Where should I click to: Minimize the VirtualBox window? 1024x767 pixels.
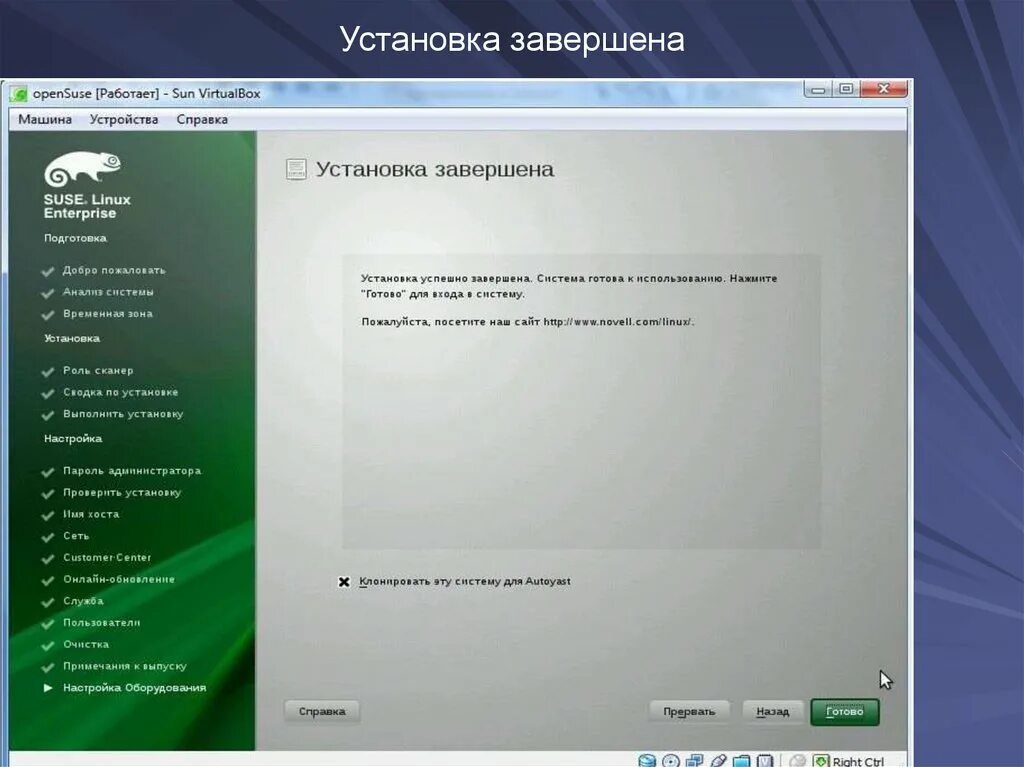point(819,90)
